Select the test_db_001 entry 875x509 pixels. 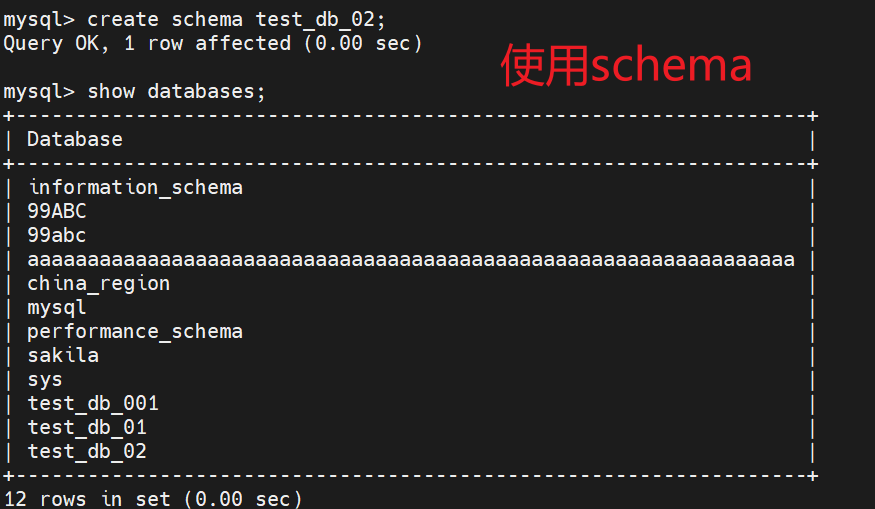click(93, 403)
